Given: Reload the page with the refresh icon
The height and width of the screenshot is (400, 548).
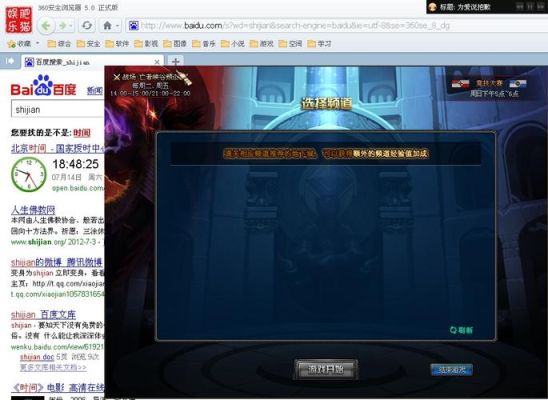Looking at the screenshot, I should click(87, 26).
